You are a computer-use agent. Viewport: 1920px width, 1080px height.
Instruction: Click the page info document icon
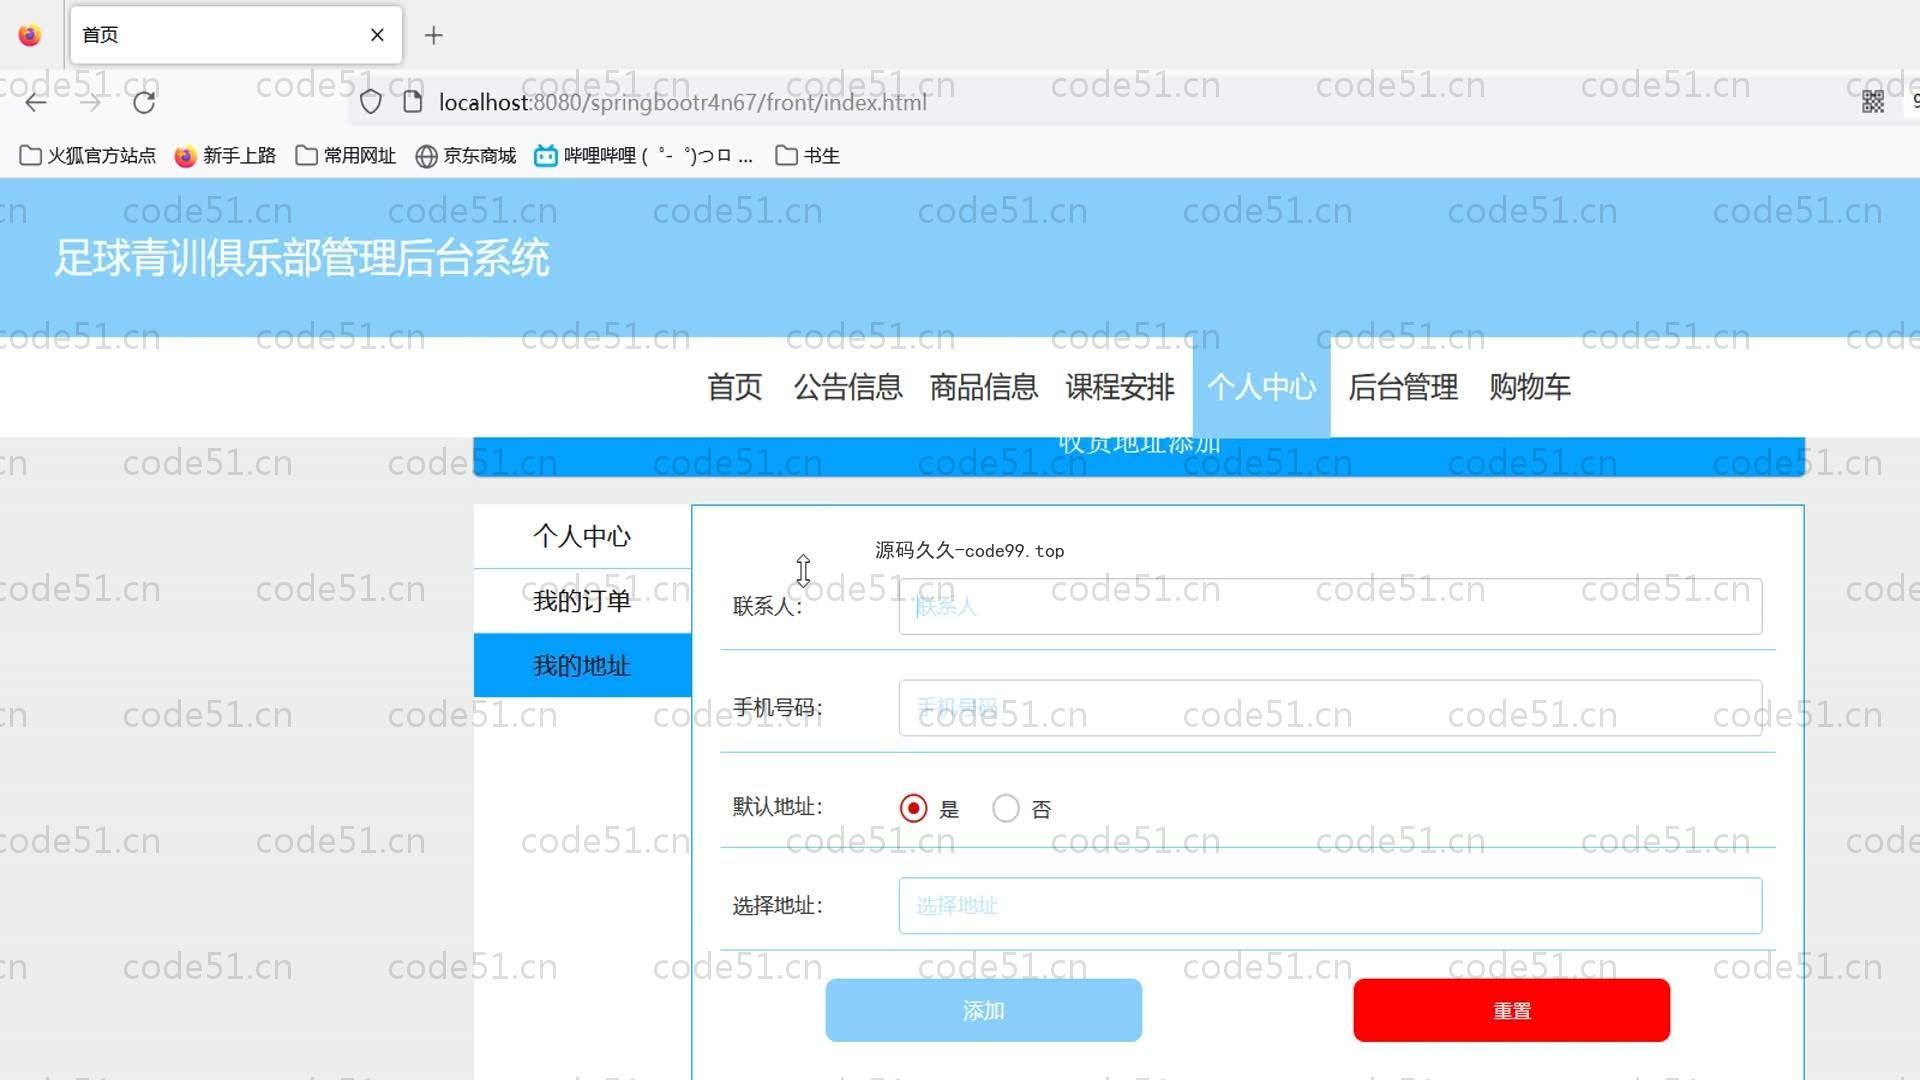point(412,102)
